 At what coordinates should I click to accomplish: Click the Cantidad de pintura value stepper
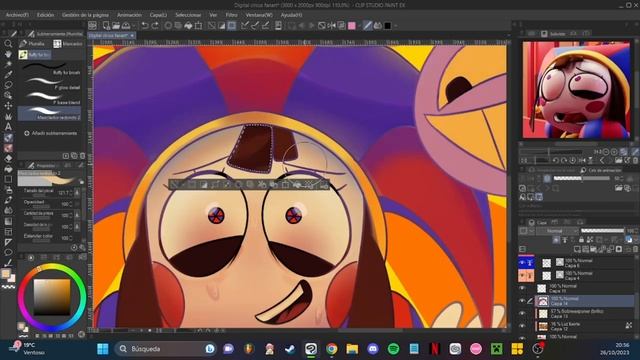[71, 215]
